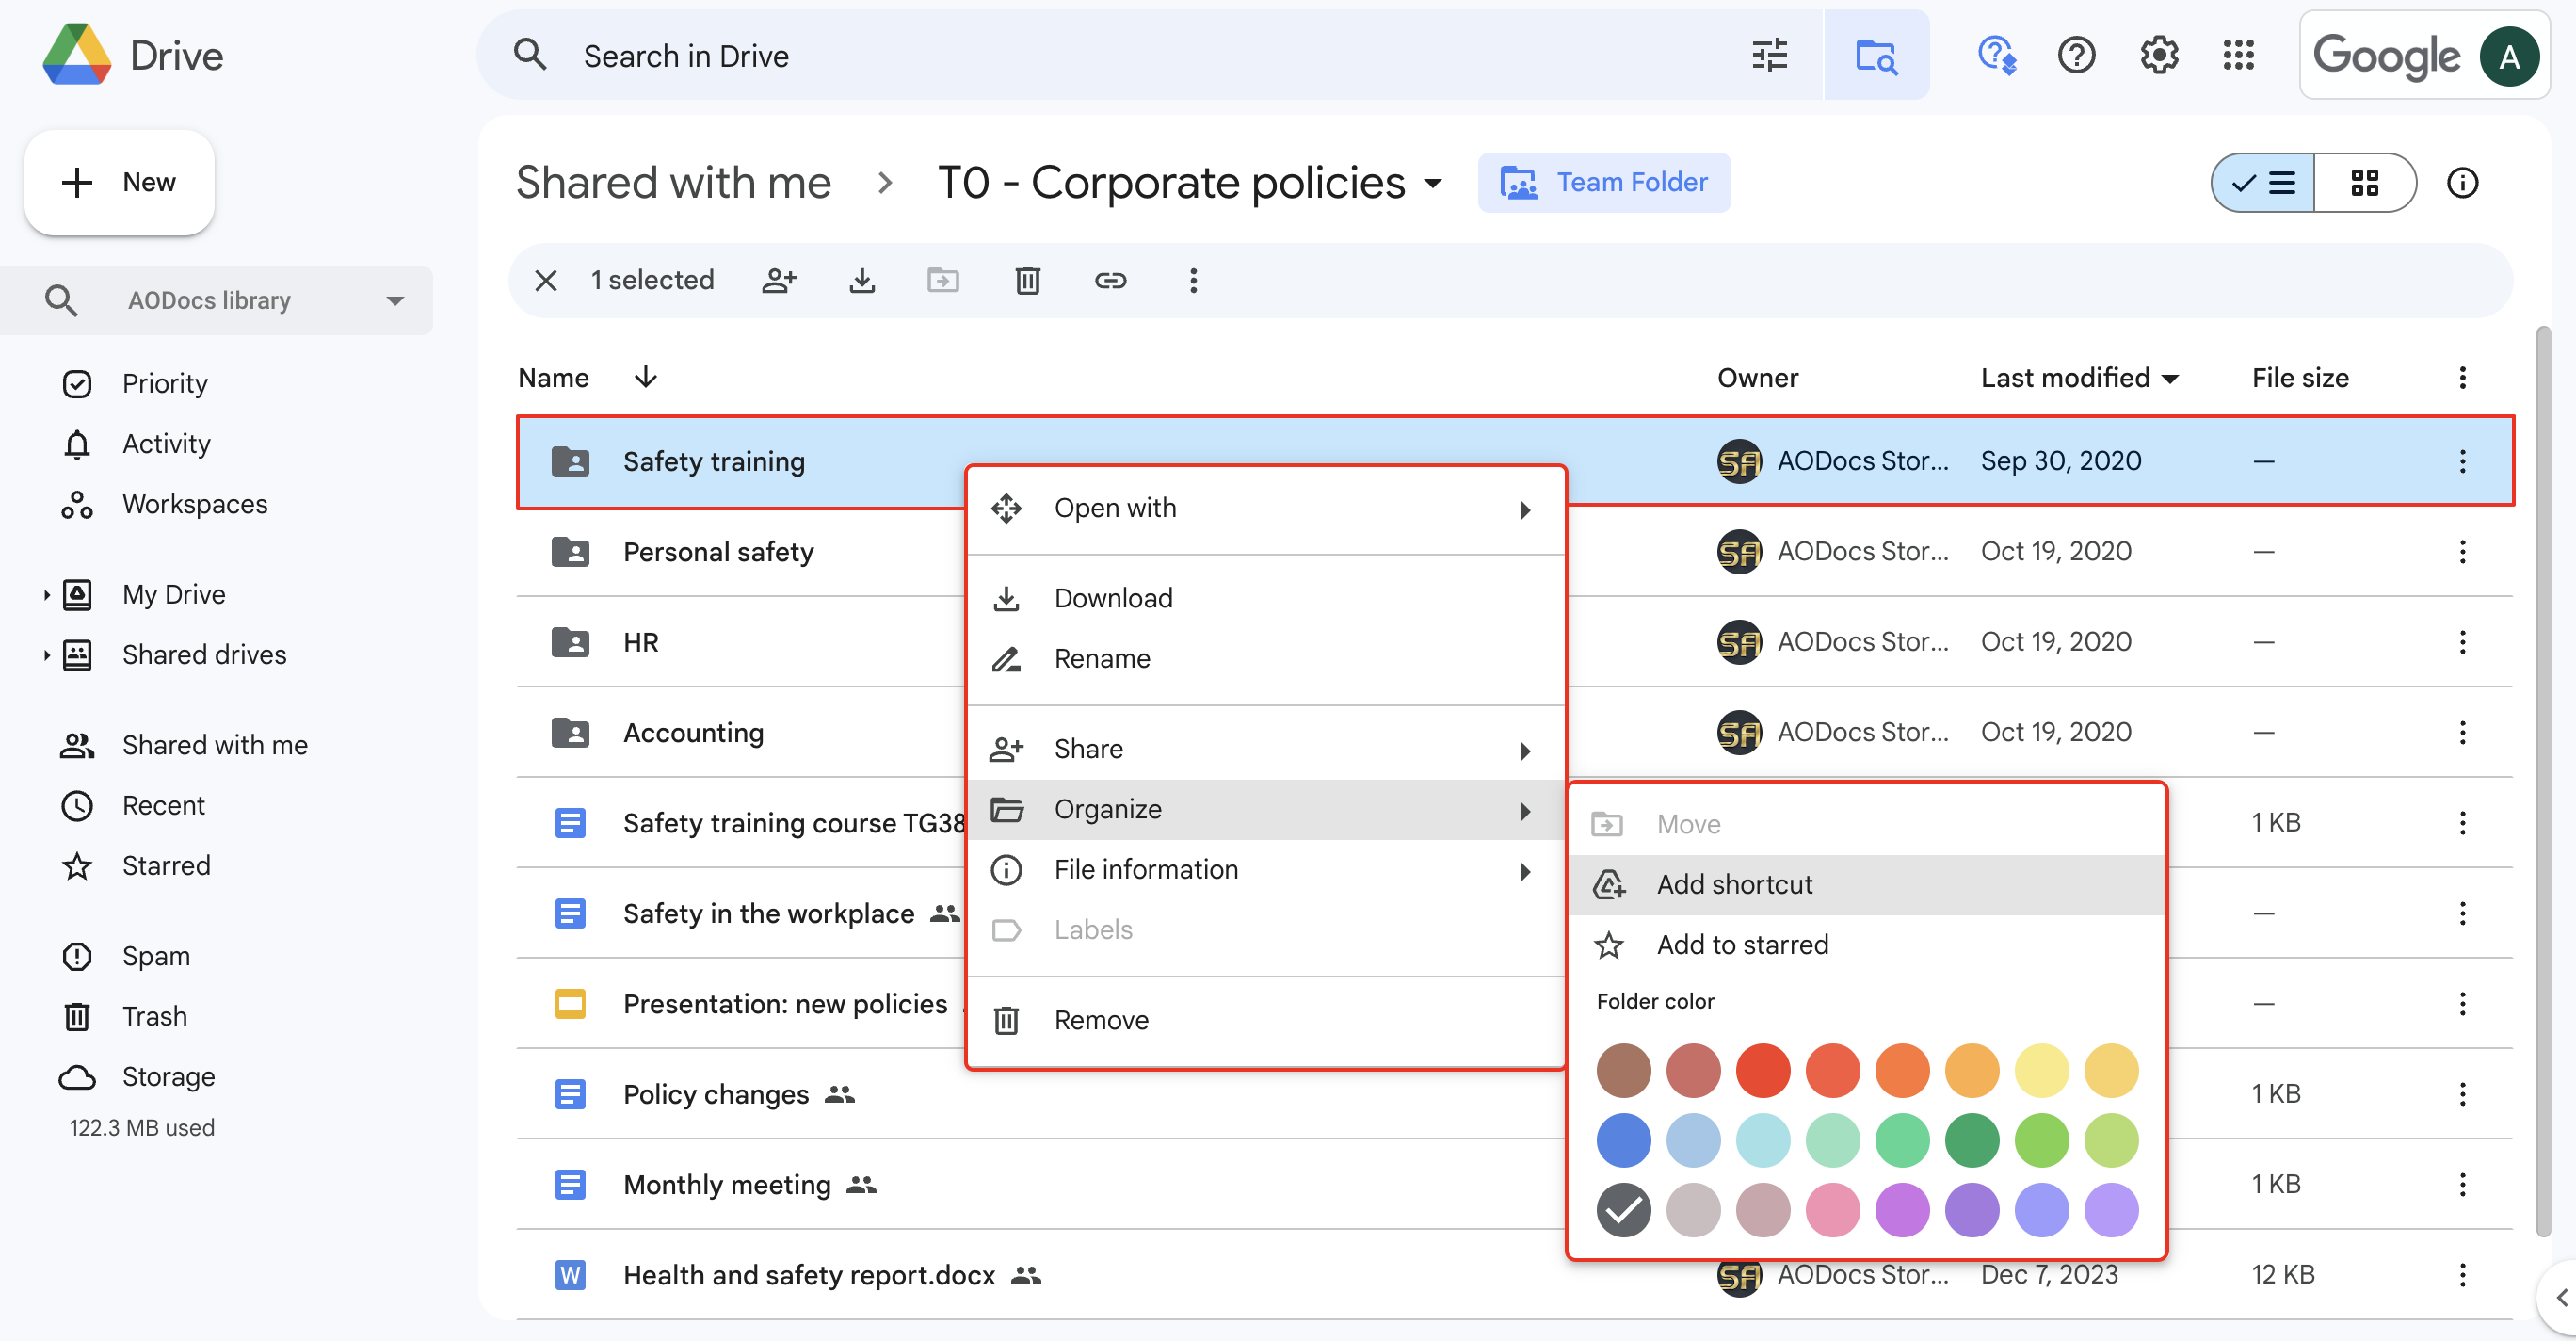Click the download toolbar icon

click(x=862, y=280)
